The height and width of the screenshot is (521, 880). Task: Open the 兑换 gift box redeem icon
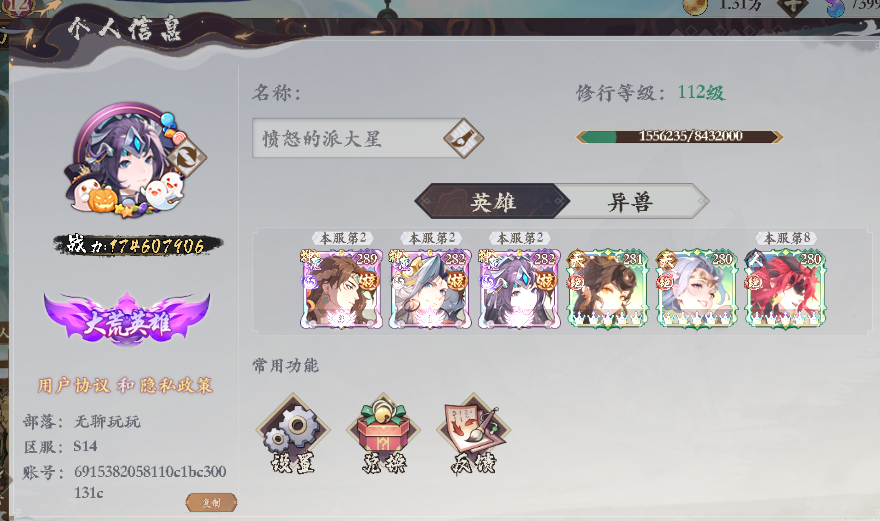(x=383, y=433)
